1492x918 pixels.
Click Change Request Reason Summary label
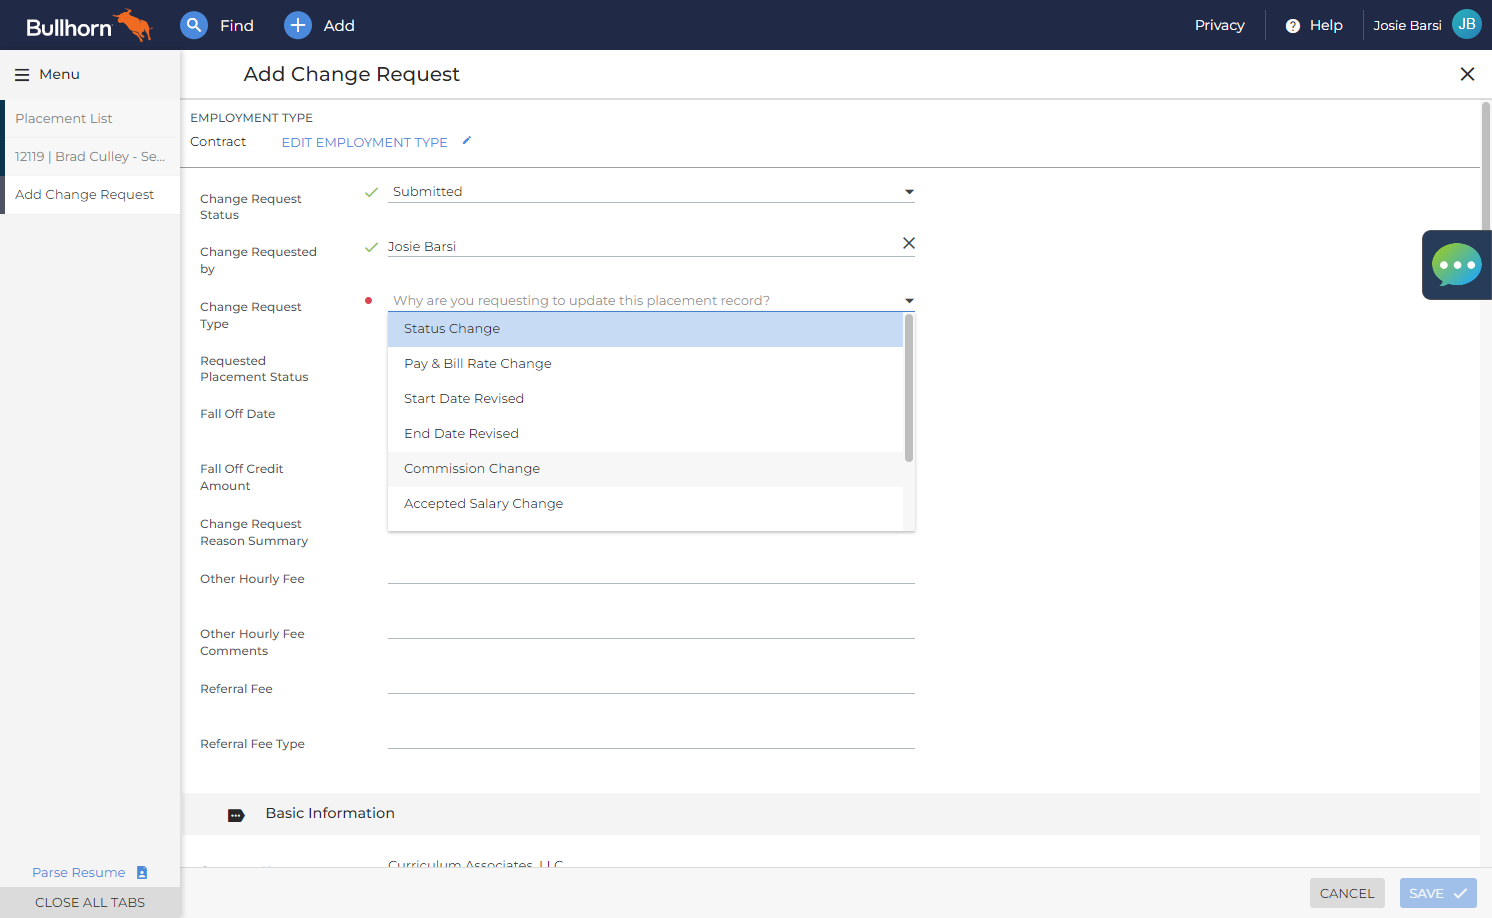(x=254, y=532)
